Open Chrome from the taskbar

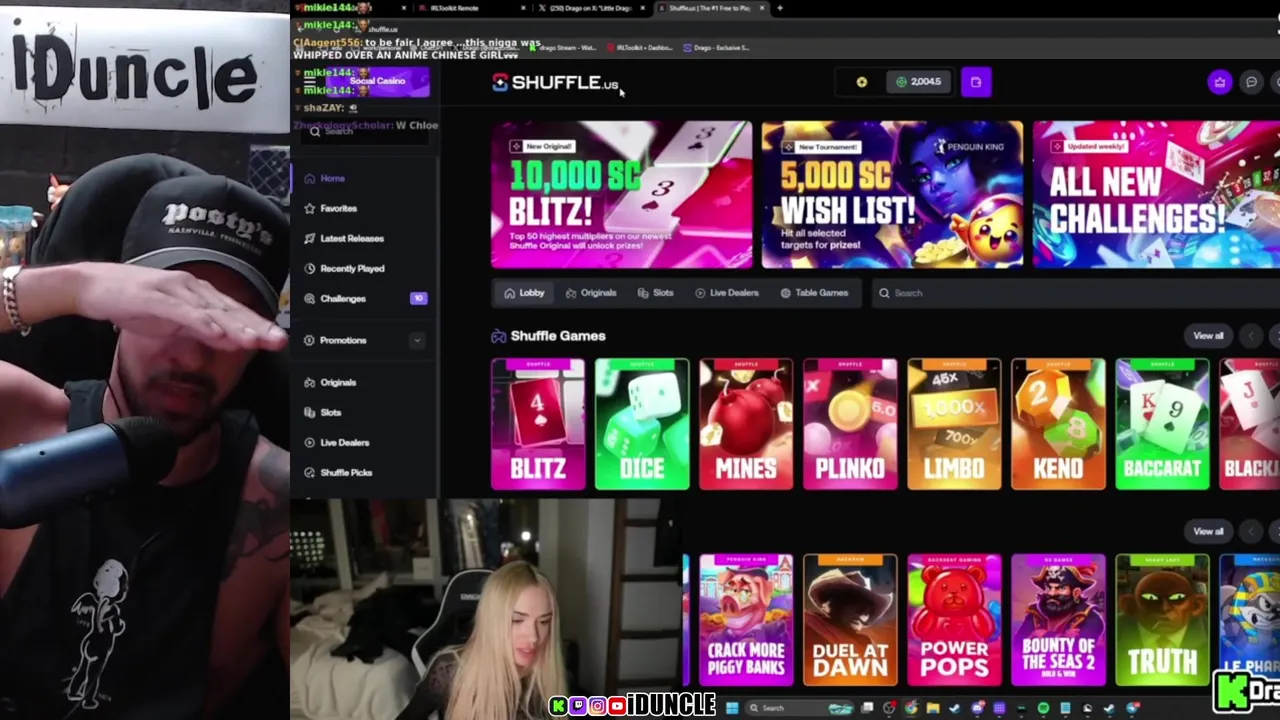pyautogui.click(x=911, y=708)
